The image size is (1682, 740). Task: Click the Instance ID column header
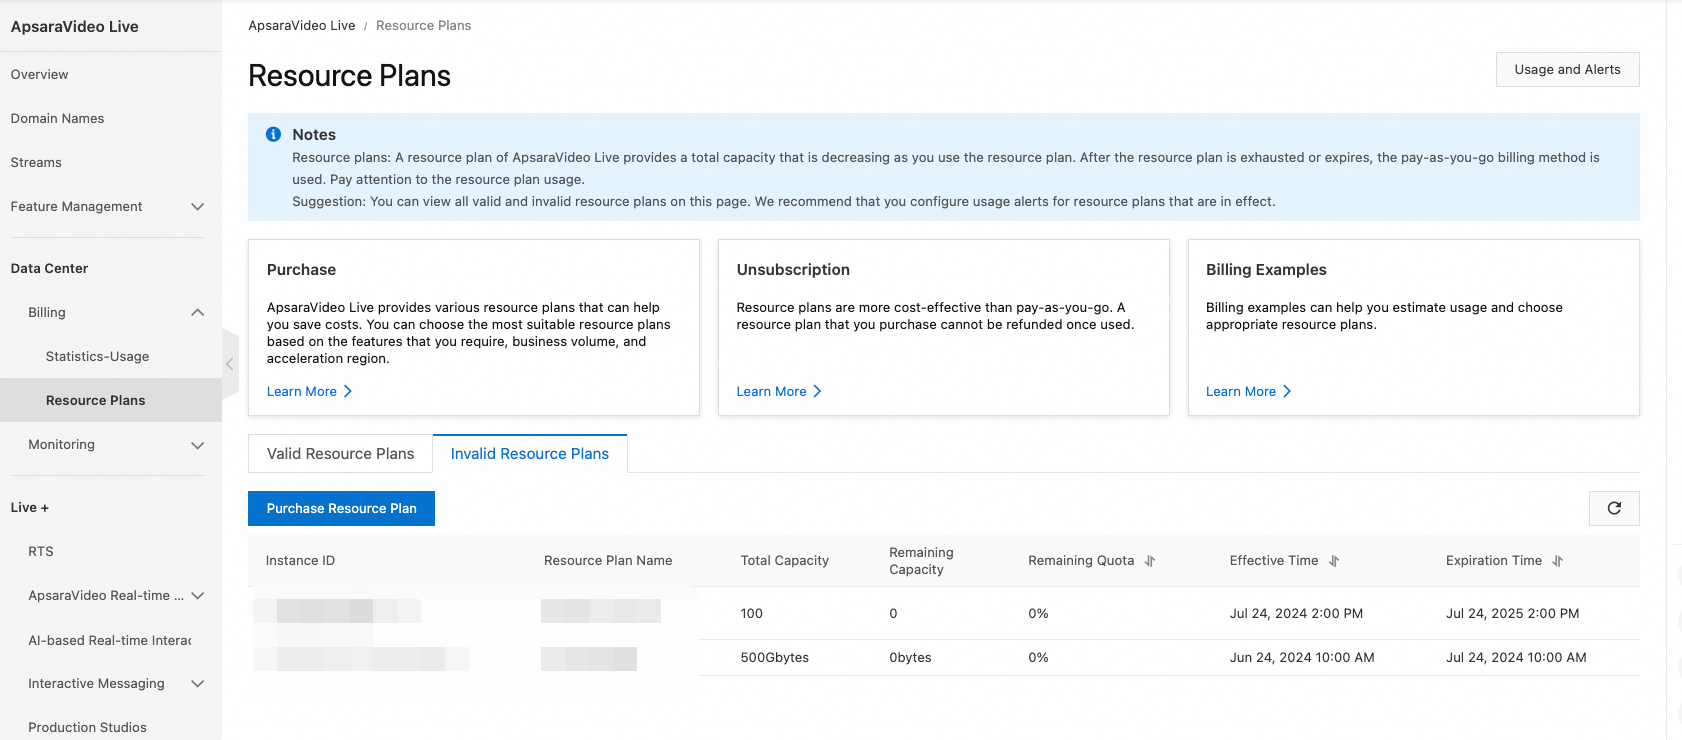[300, 561]
